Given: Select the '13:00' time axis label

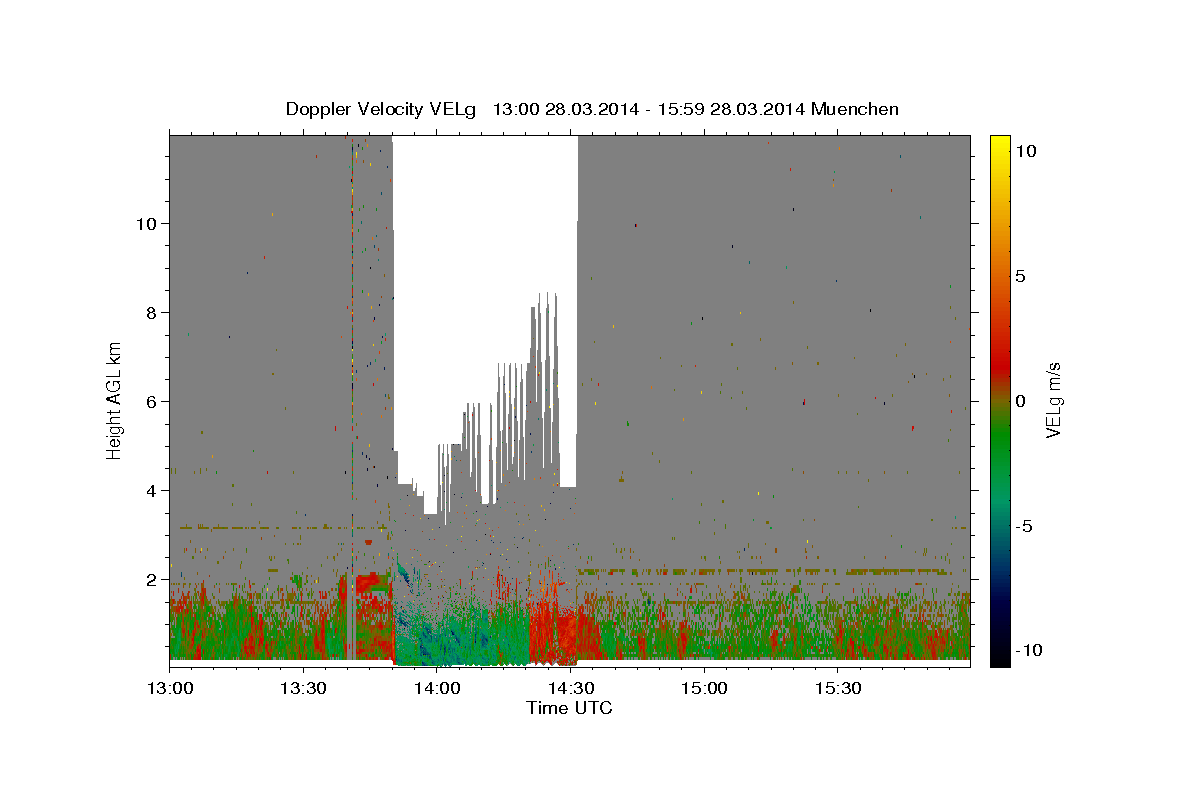Looking at the screenshot, I should point(170,688).
